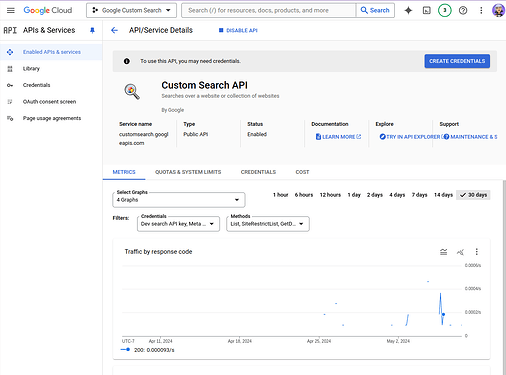Viewport: 506px width, 375px height.
Task: Click the Page usage agreements icon
Action: tap(10, 118)
